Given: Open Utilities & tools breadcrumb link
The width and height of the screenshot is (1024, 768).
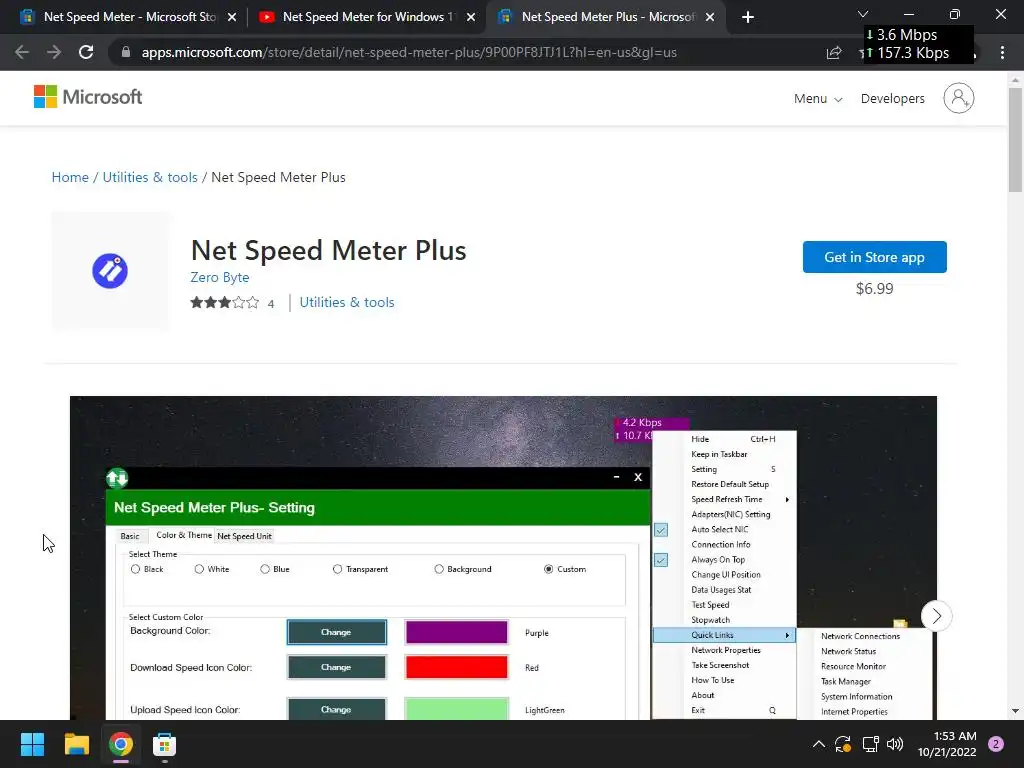Looking at the screenshot, I should [x=150, y=177].
